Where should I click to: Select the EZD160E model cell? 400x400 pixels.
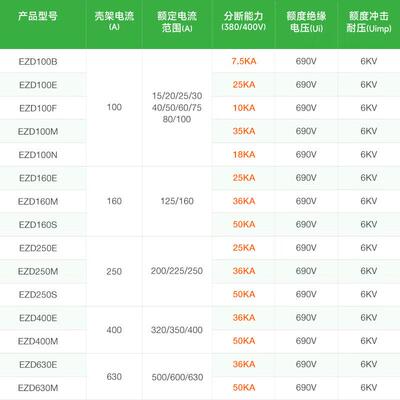(38, 178)
